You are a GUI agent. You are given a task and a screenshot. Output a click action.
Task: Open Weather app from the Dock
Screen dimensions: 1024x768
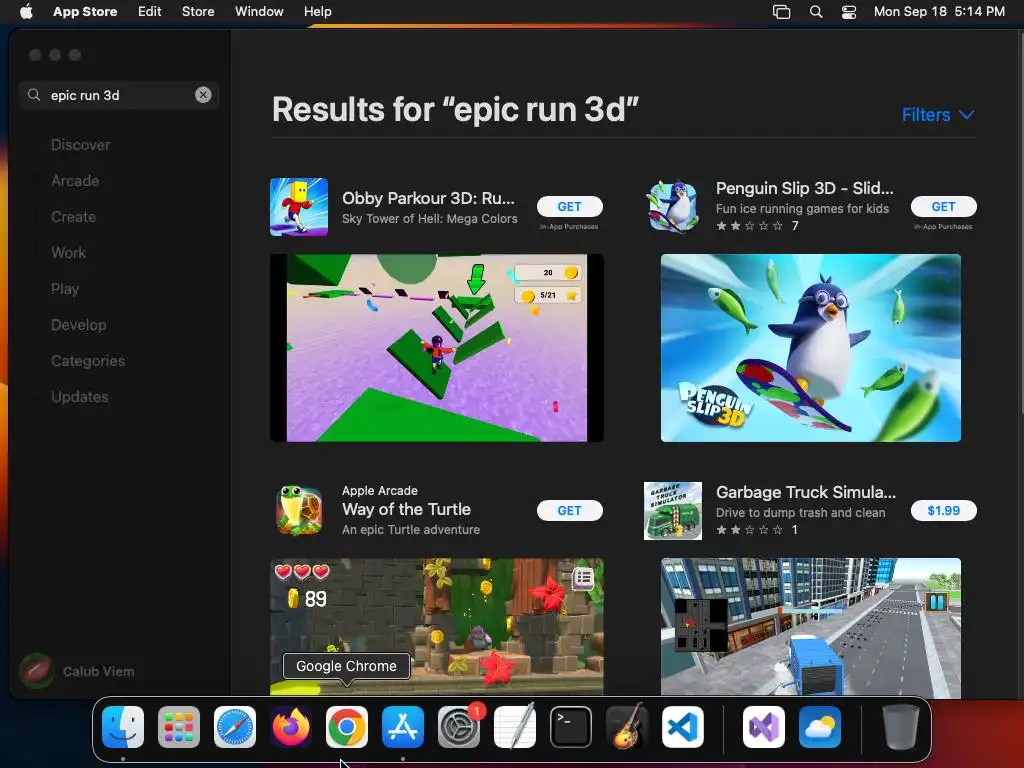820,727
